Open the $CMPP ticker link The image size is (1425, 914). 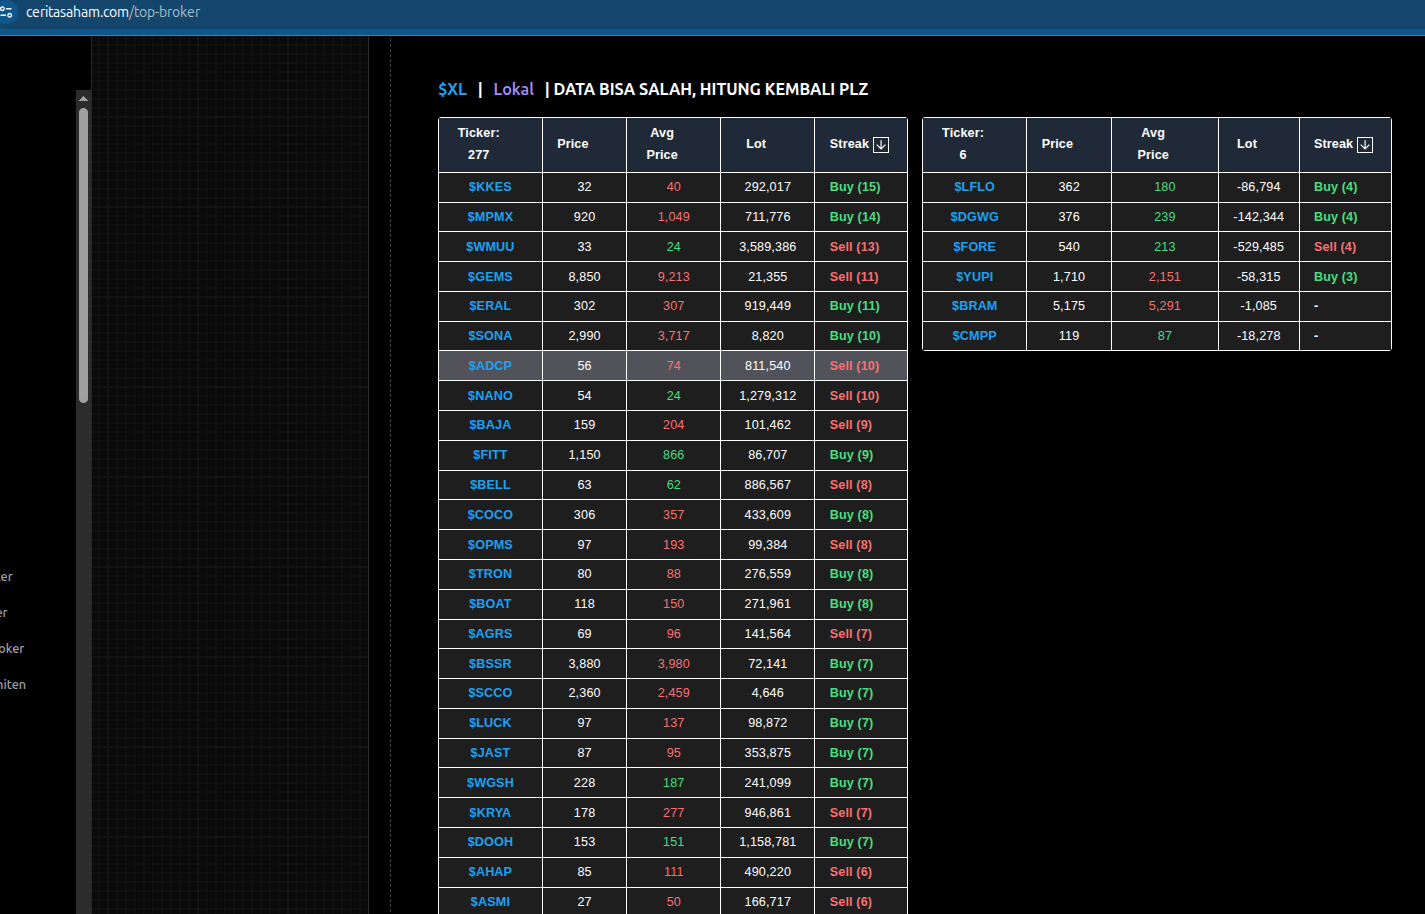pos(974,336)
